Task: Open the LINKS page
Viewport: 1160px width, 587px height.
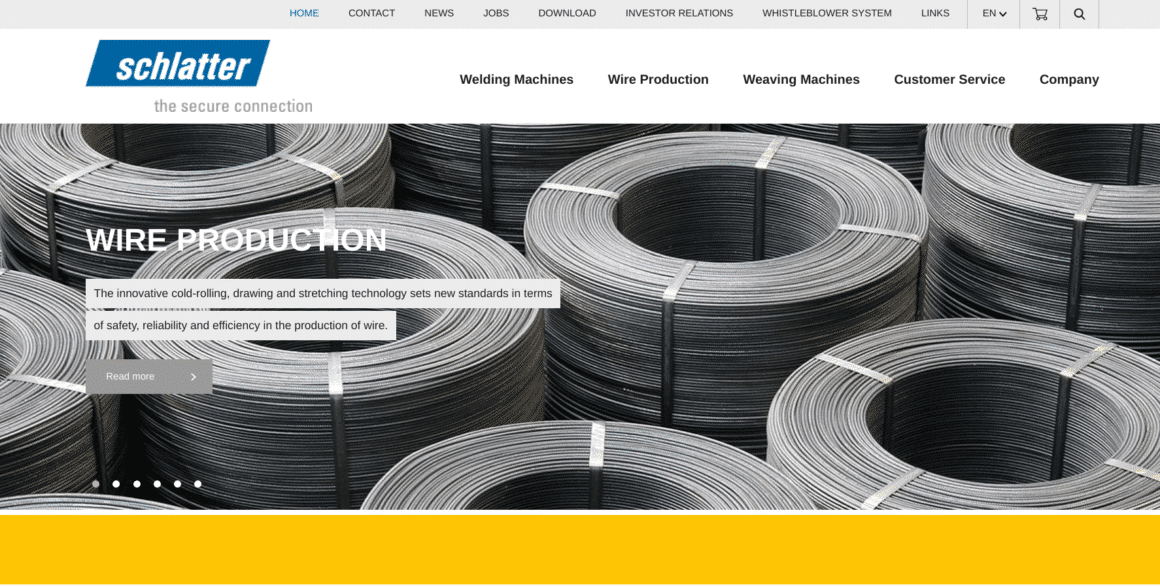Action: (935, 13)
